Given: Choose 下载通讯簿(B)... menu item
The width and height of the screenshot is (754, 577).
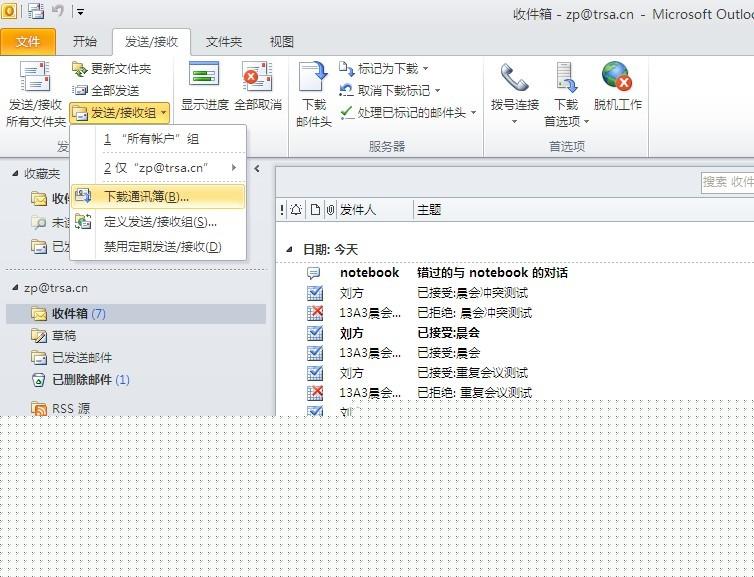Looking at the screenshot, I should (158, 197).
